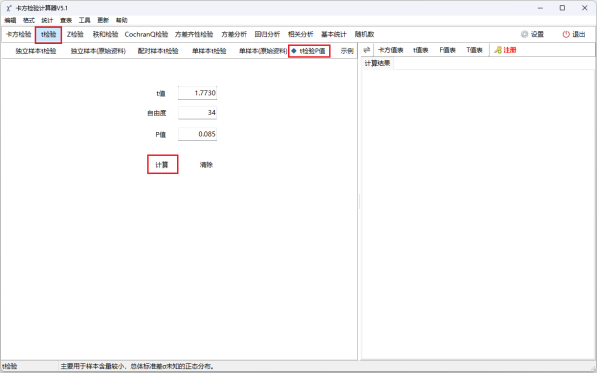The image size is (597, 373).
Task: Open the 基本统计 tab
Action: click(334, 34)
